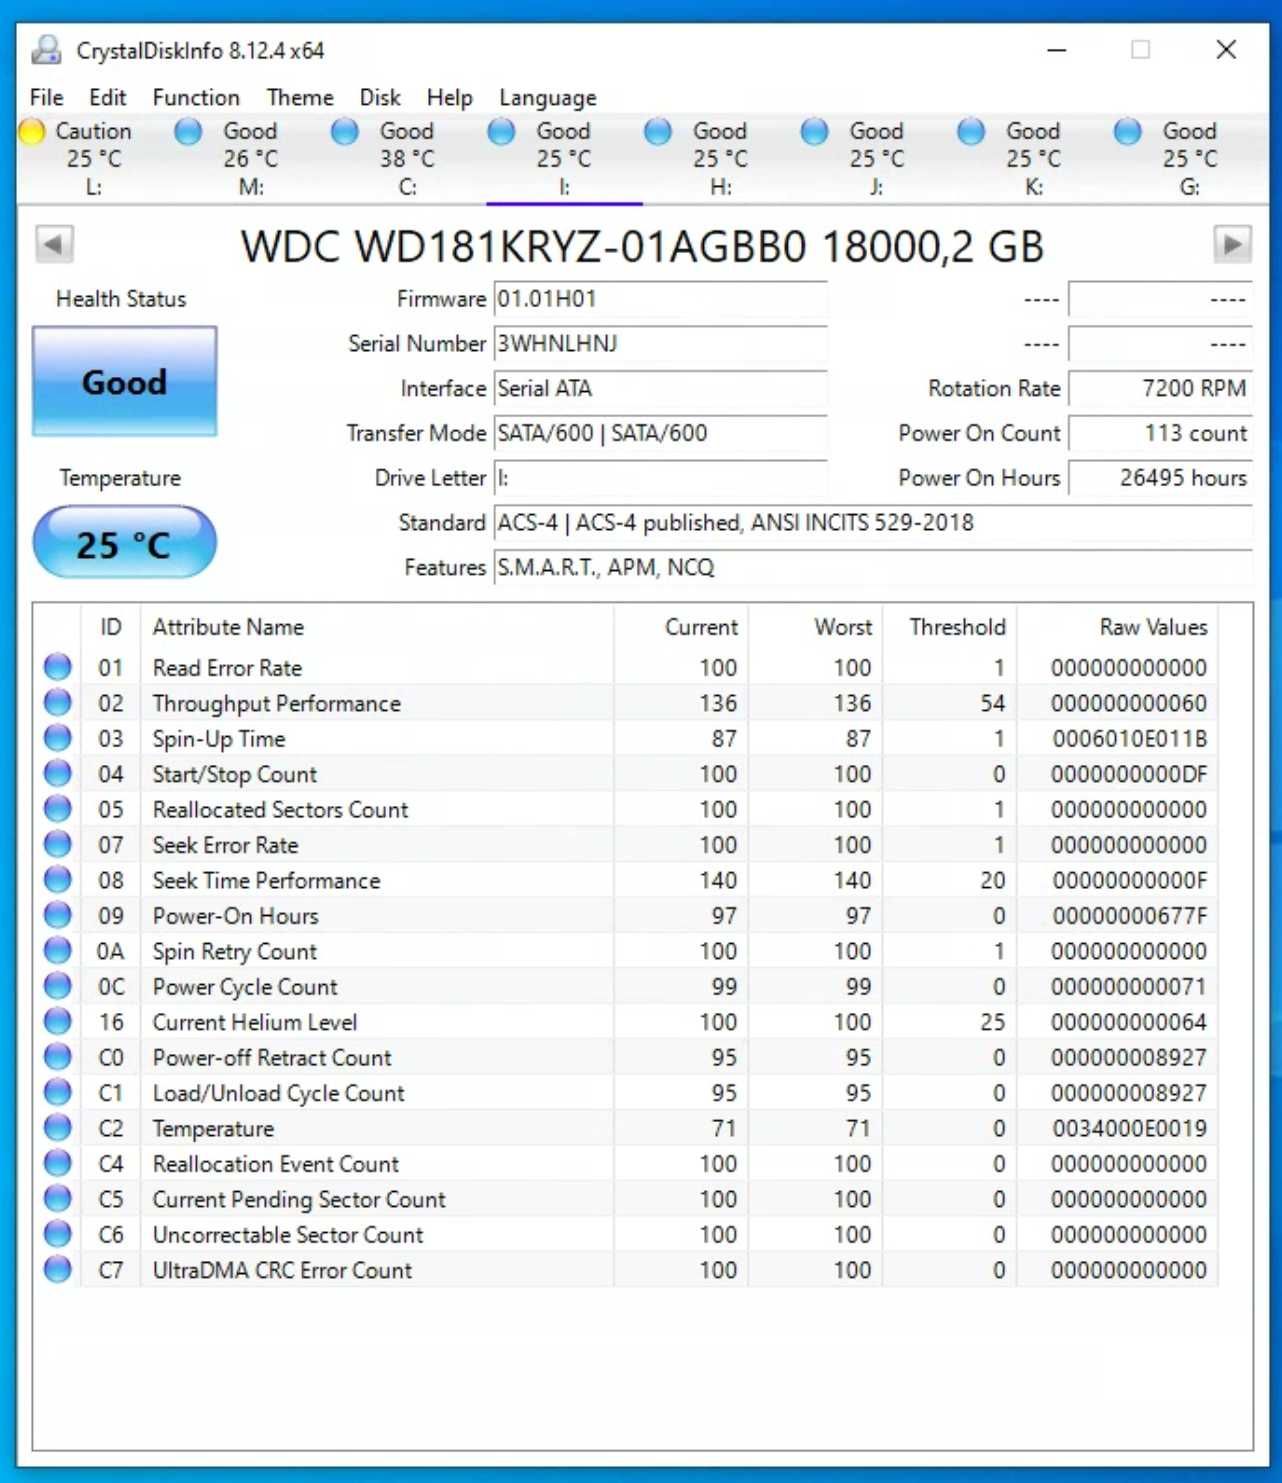
Task: Select the Caution disk L: tab
Action: (x=94, y=158)
